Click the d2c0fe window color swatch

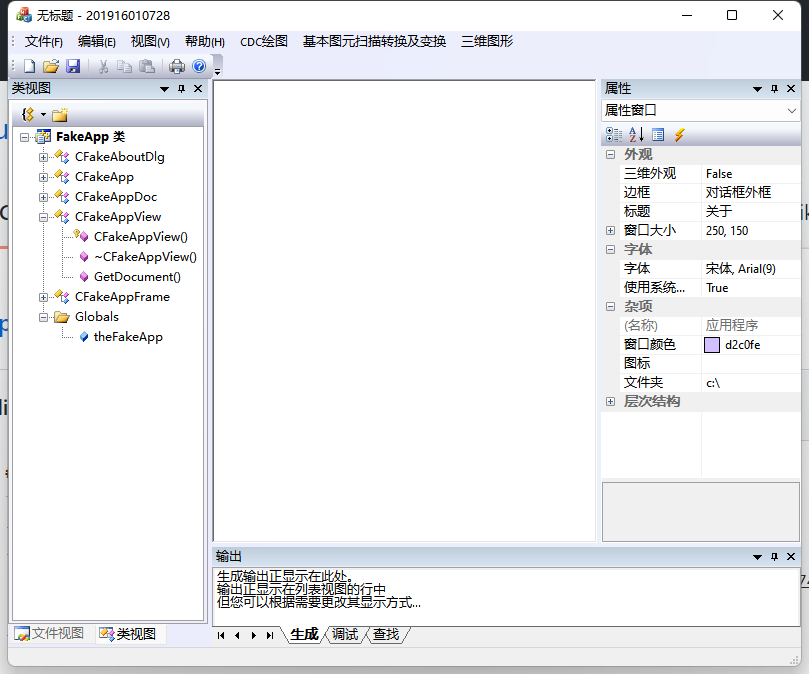coord(713,345)
